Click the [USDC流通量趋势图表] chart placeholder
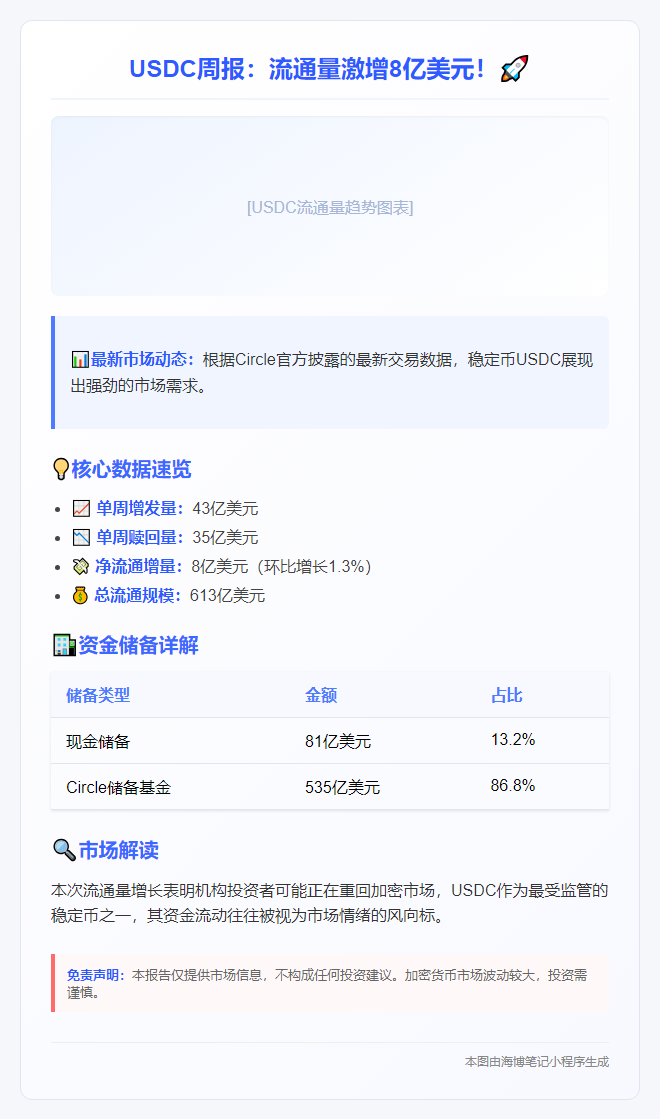660x1119 pixels. coord(330,207)
